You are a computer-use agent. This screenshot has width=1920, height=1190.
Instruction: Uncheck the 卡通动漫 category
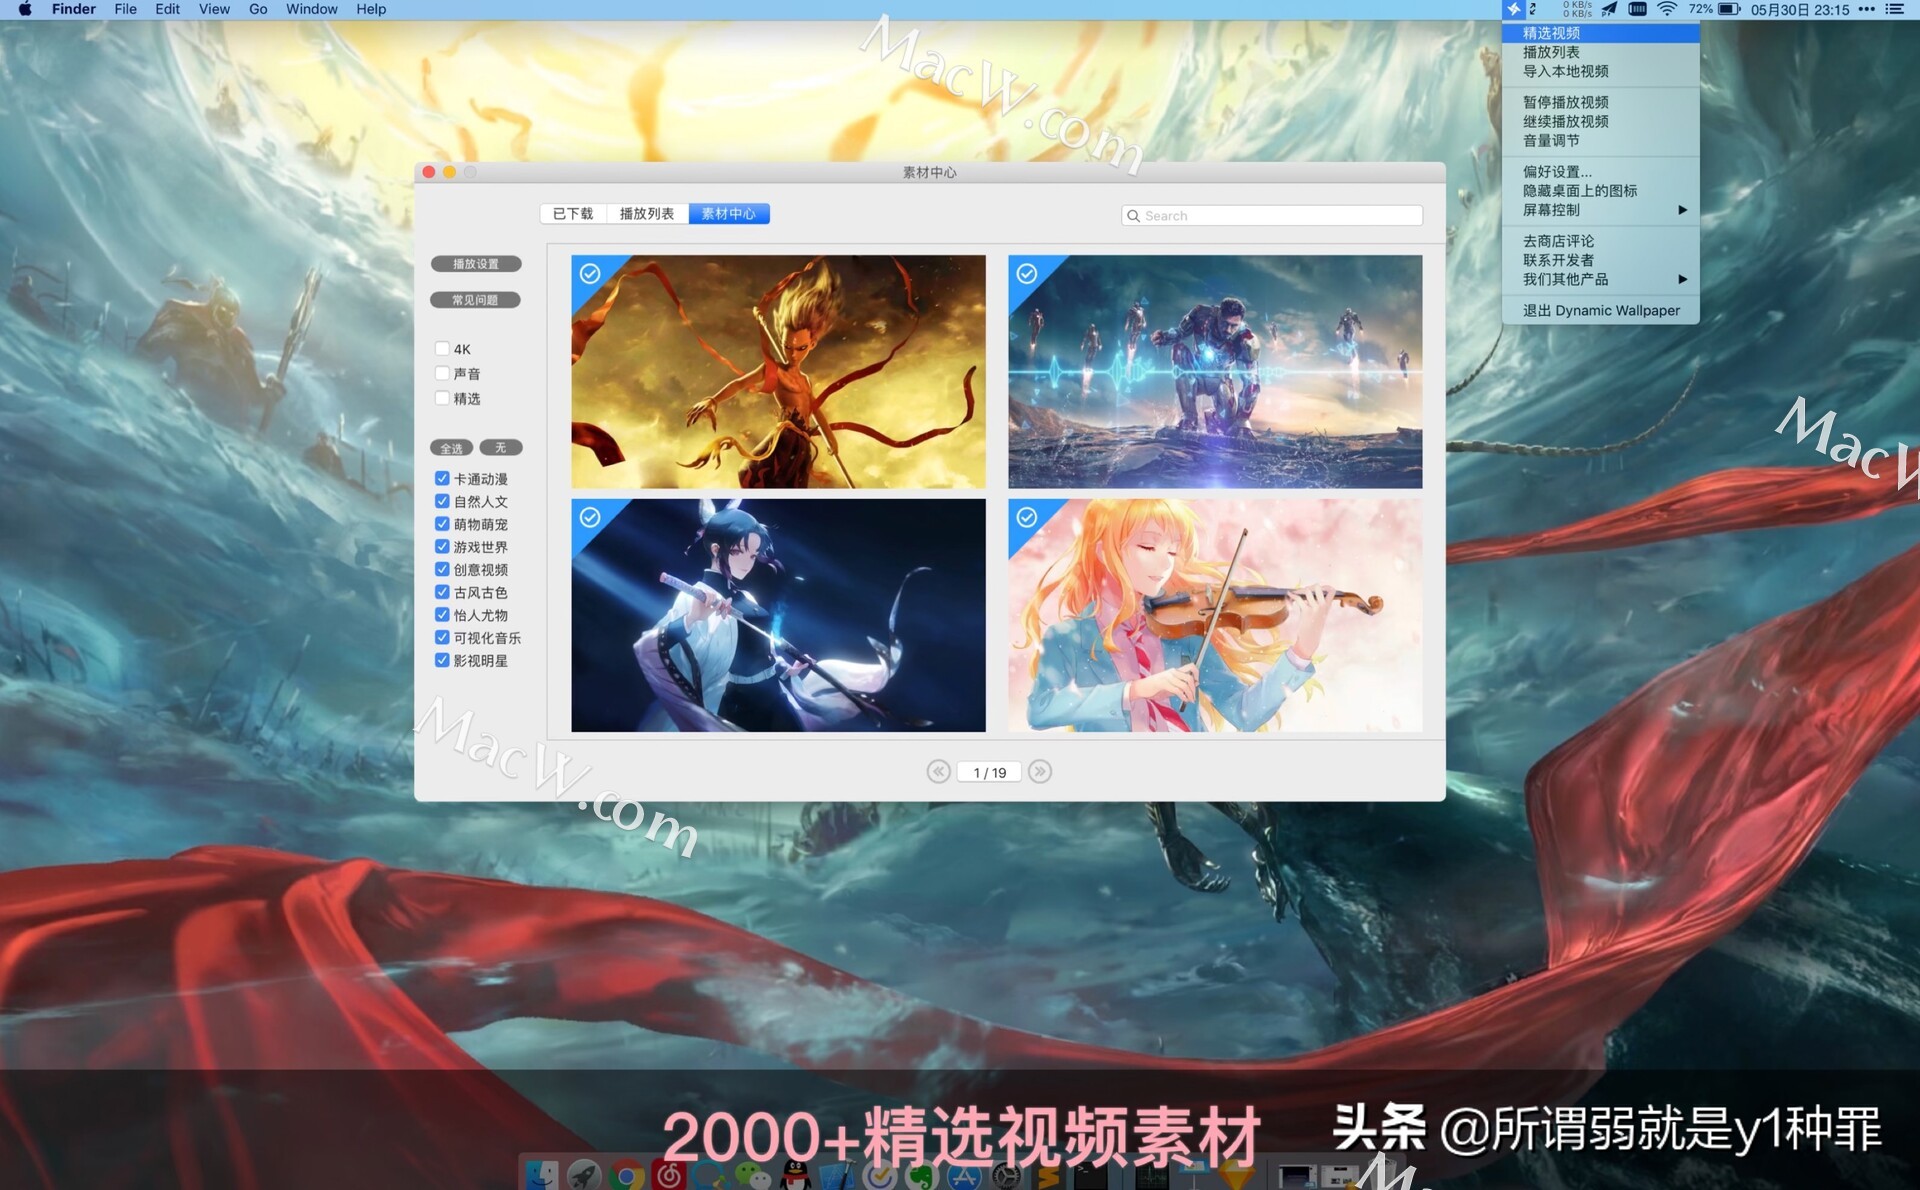[x=442, y=478]
